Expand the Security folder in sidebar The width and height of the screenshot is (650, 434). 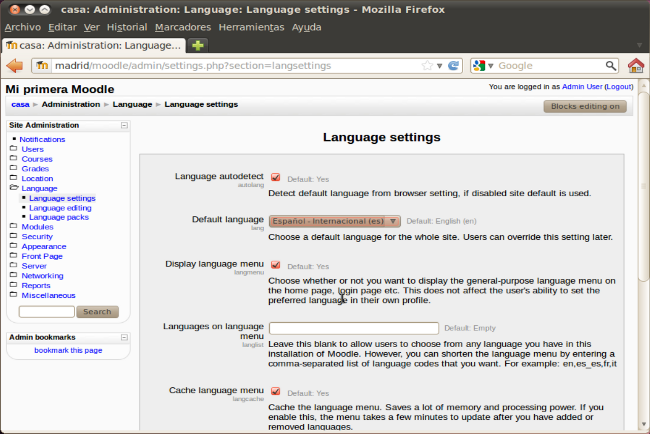[37, 236]
